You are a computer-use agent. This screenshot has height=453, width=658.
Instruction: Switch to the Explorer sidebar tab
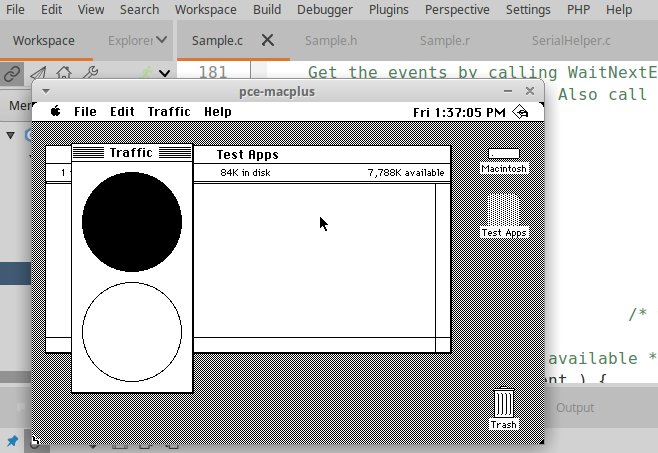point(130,41)
